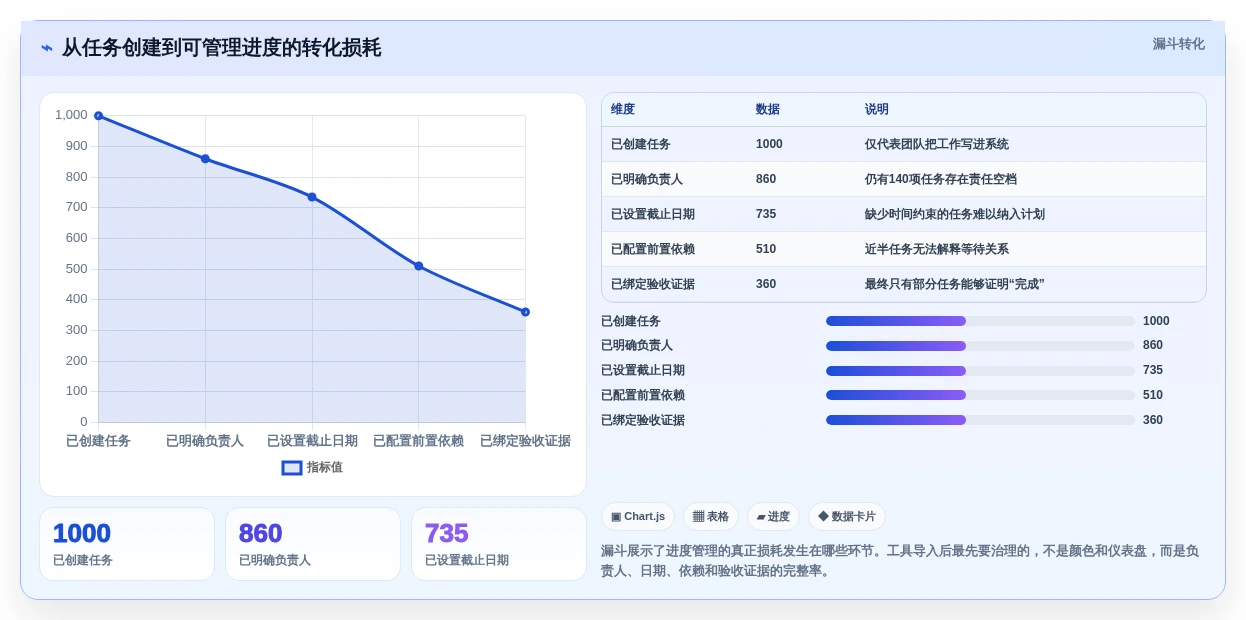Click the description 仍有140项任务存在责任空档
This screenshot has width=1246, height=620.
click(941, 179)
